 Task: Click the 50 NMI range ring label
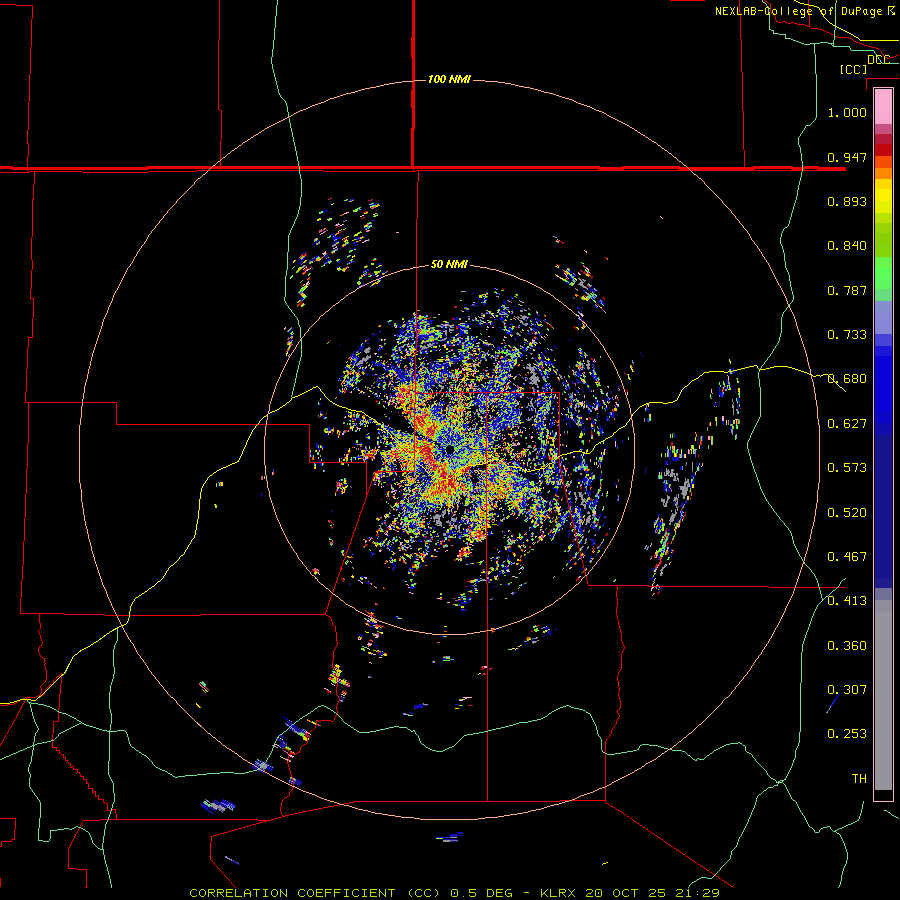click(449, 264)
